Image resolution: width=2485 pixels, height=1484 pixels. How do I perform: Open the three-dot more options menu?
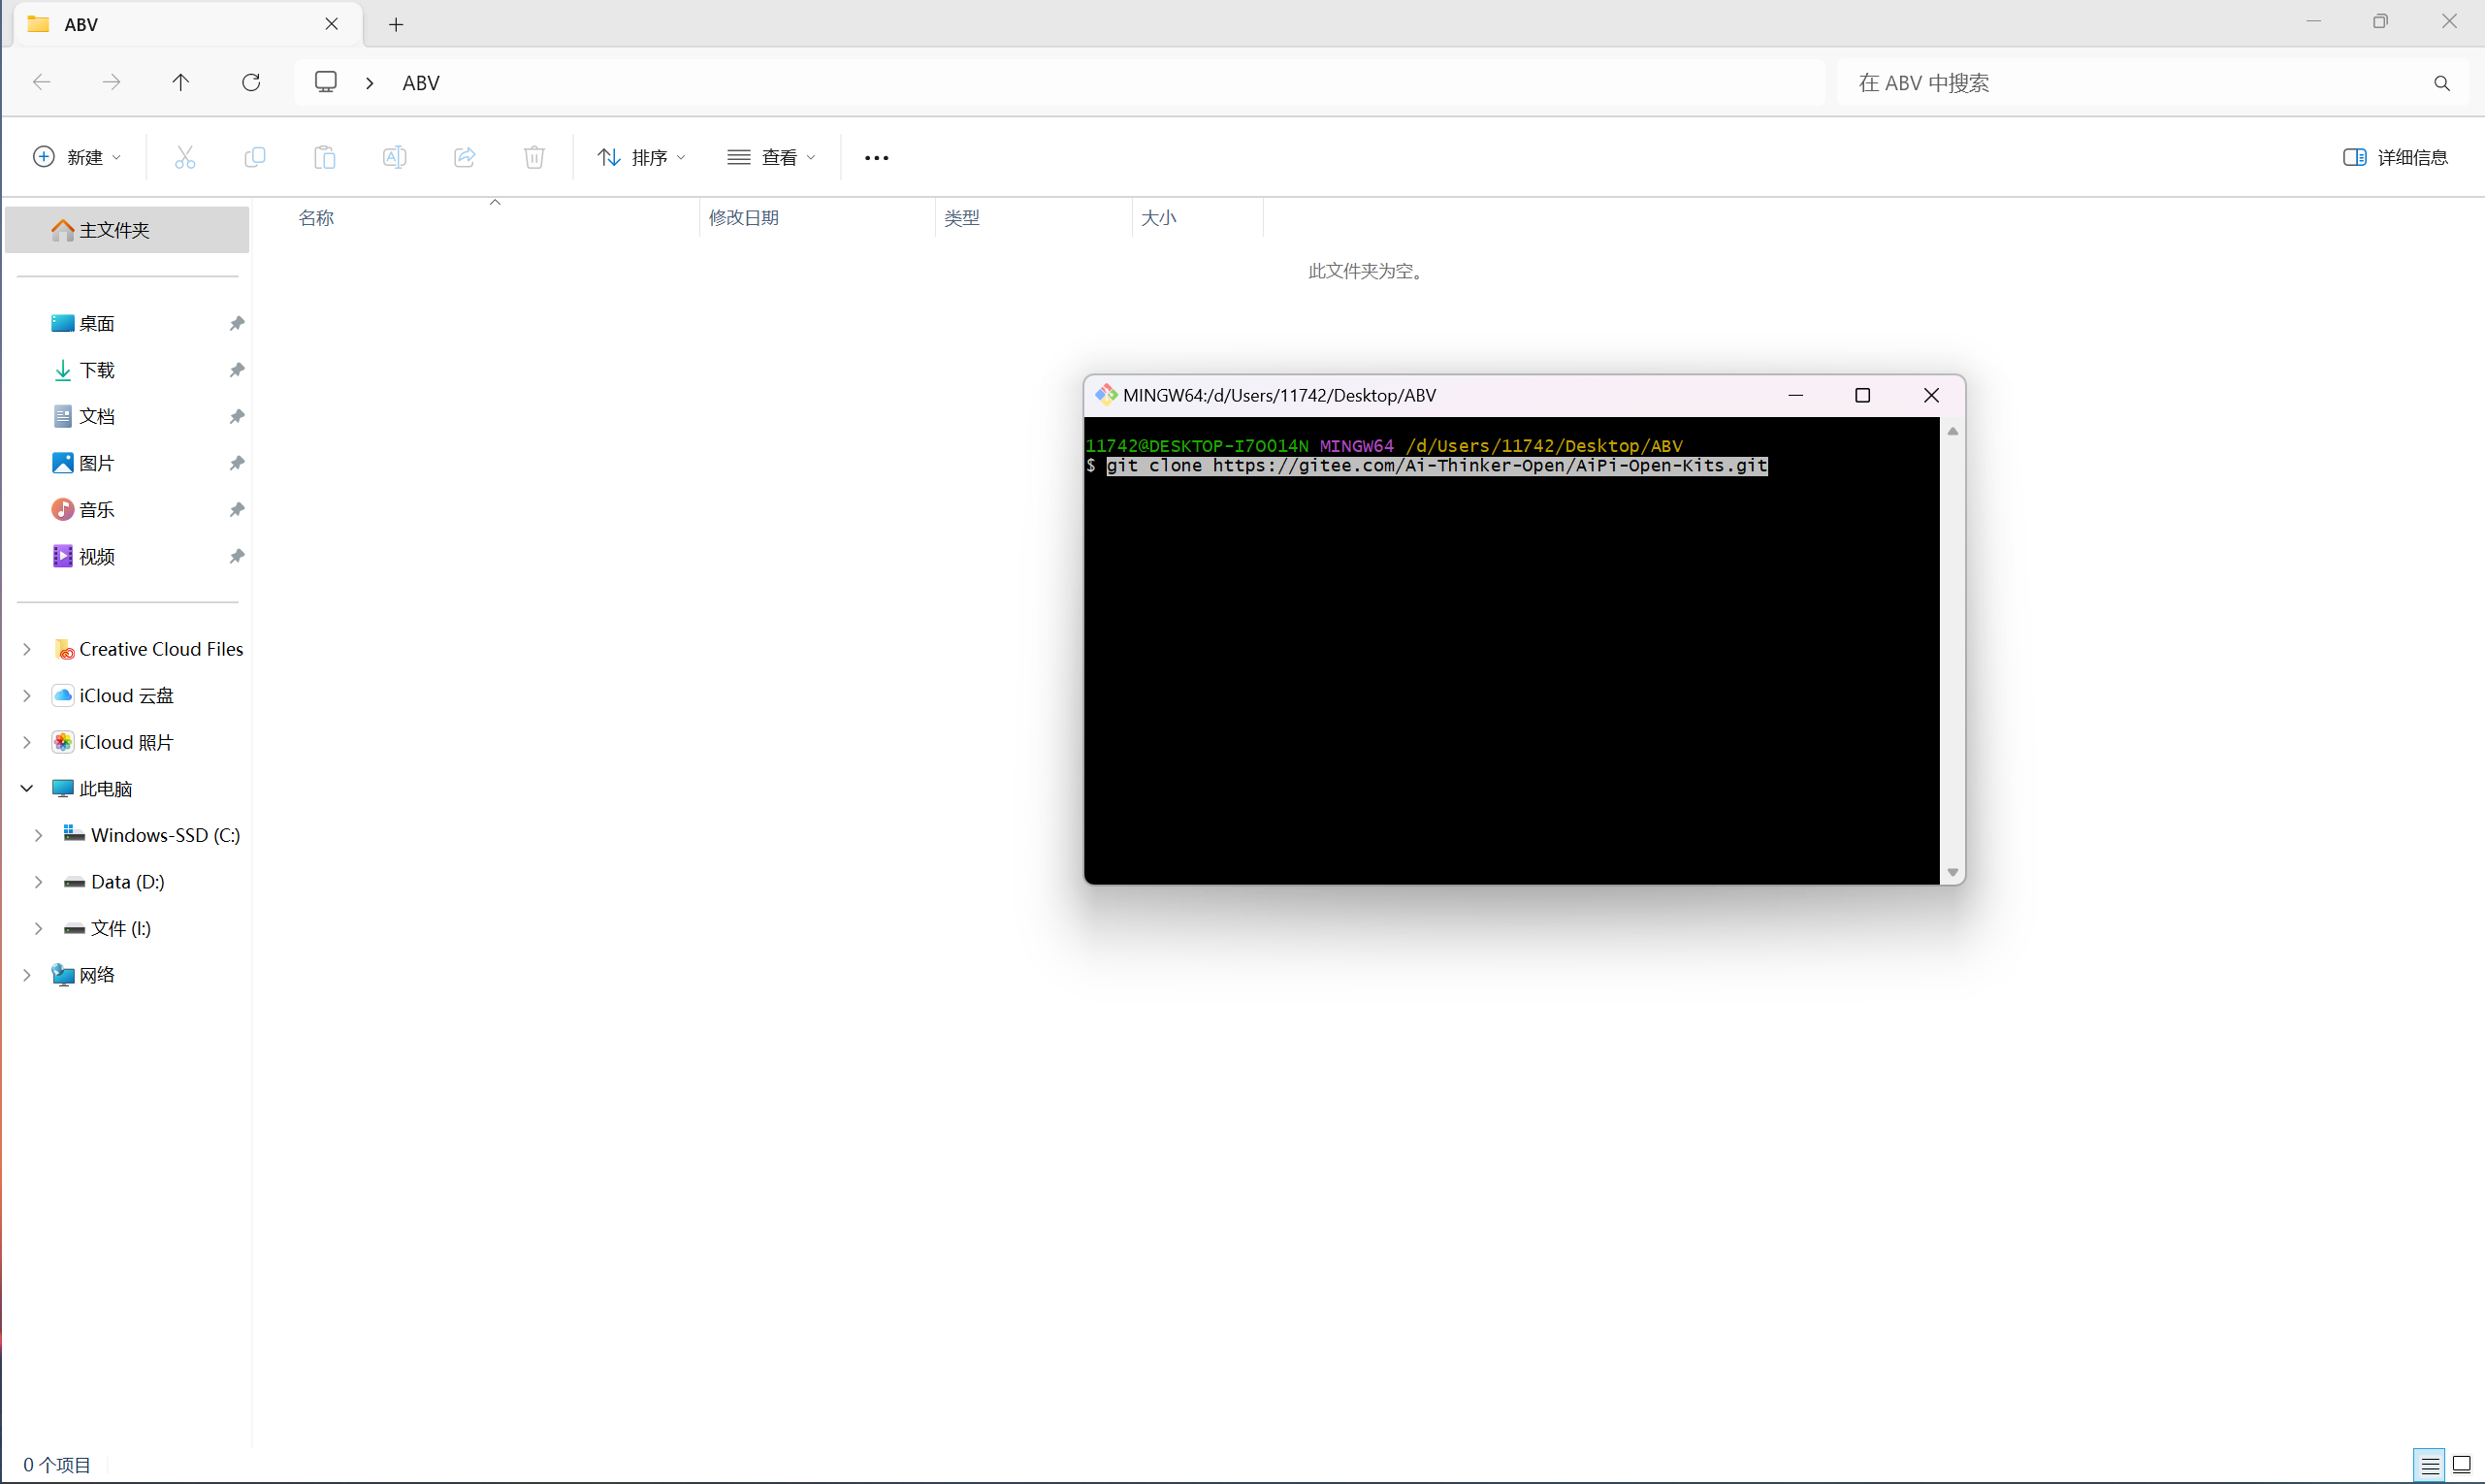(x=877, y=158)
